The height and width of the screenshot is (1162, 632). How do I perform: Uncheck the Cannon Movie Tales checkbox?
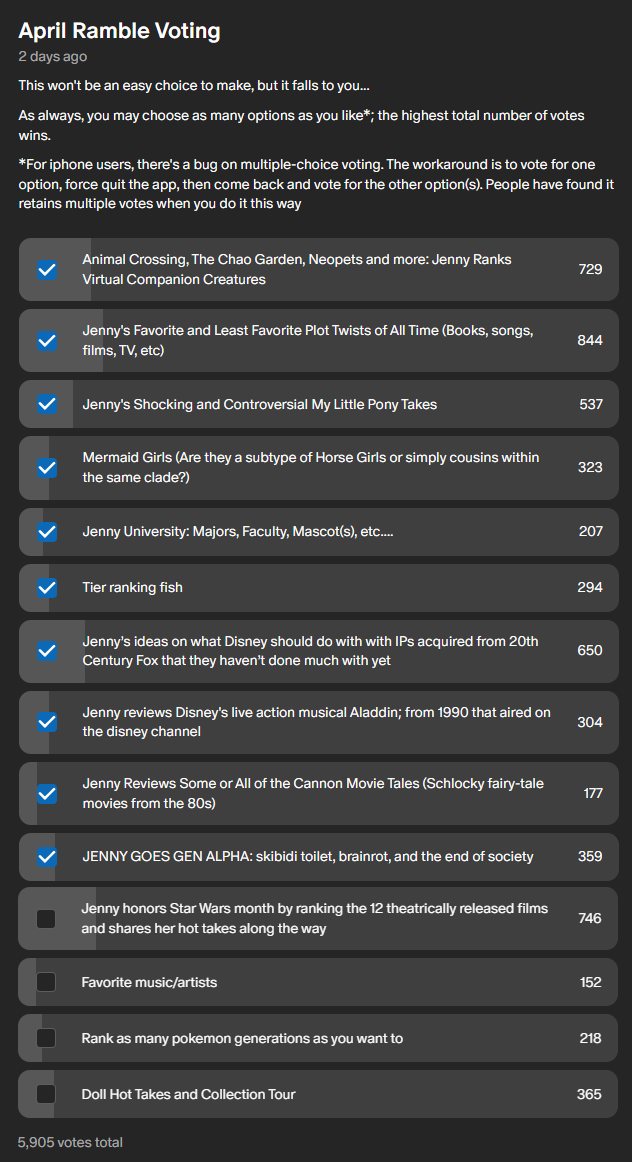[x=47, y=794]
